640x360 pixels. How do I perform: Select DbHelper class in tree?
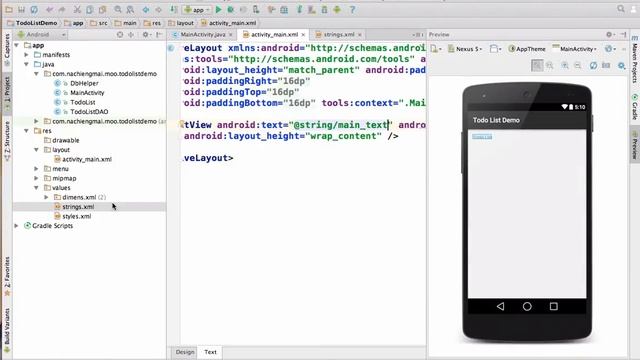(84, 83)
